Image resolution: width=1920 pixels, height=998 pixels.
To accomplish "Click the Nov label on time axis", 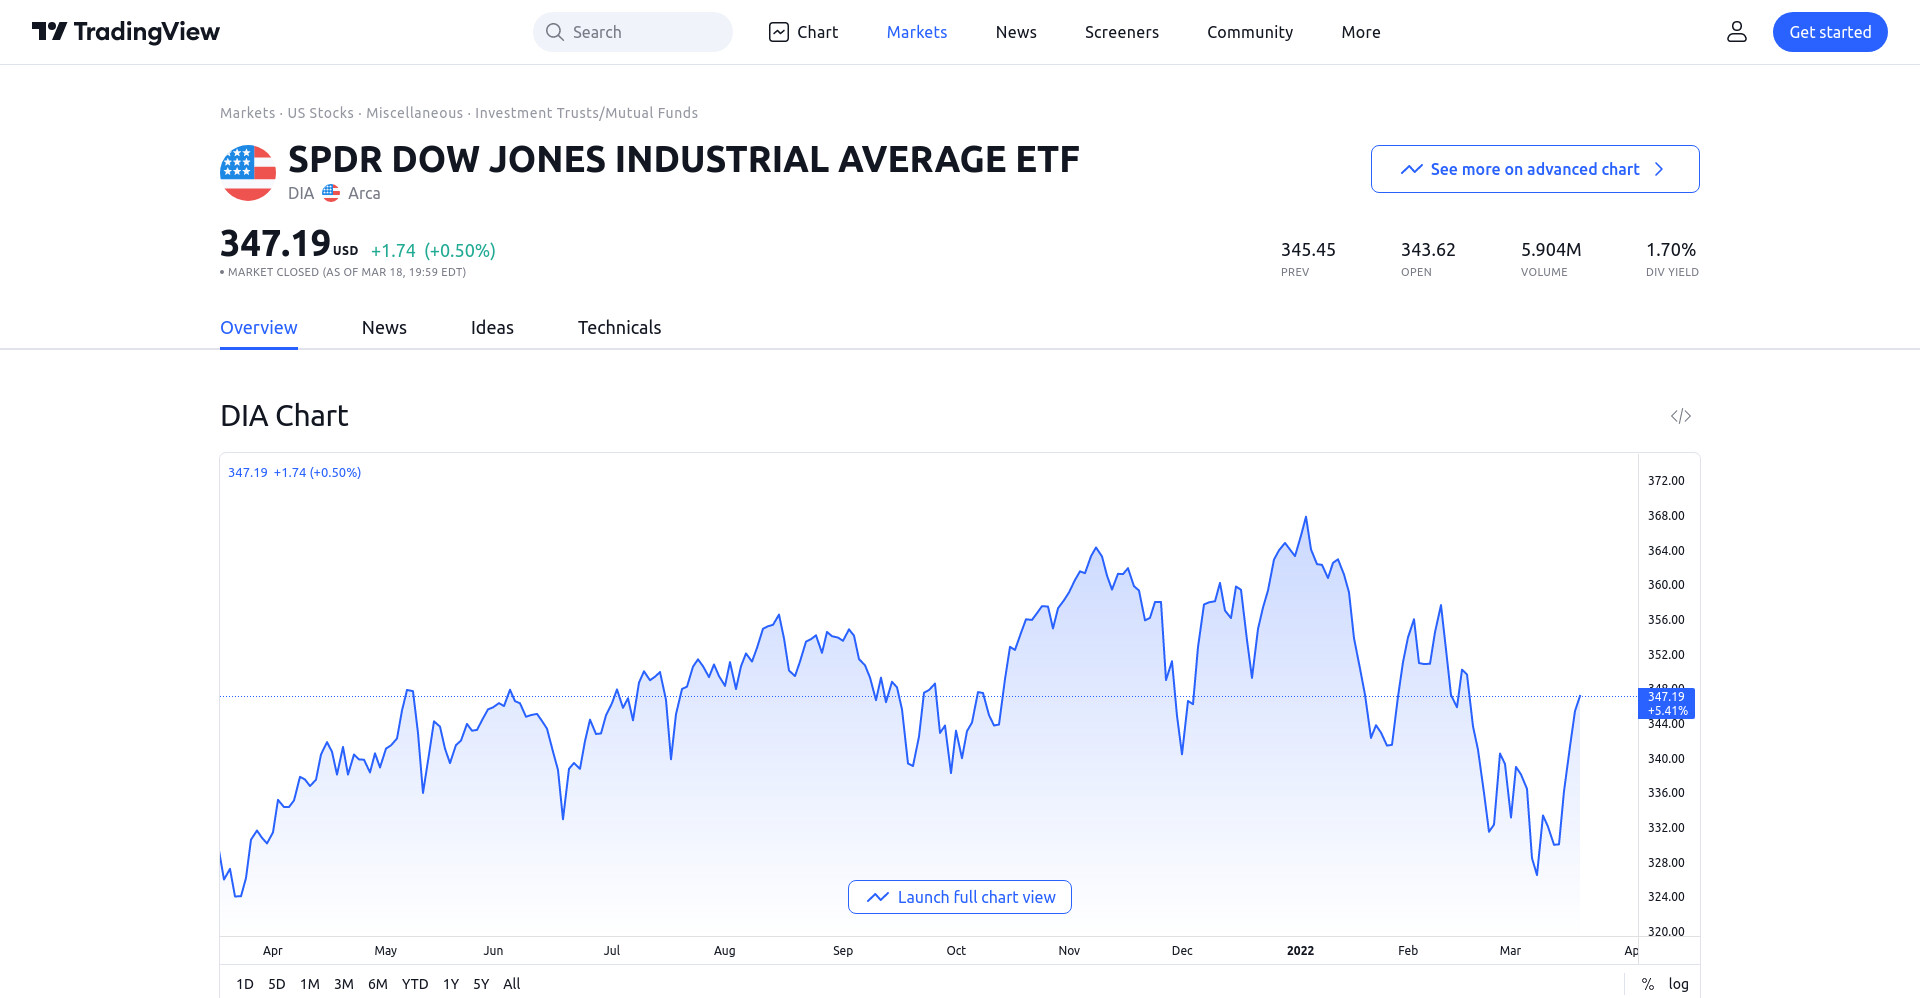I will (1069, 951).
